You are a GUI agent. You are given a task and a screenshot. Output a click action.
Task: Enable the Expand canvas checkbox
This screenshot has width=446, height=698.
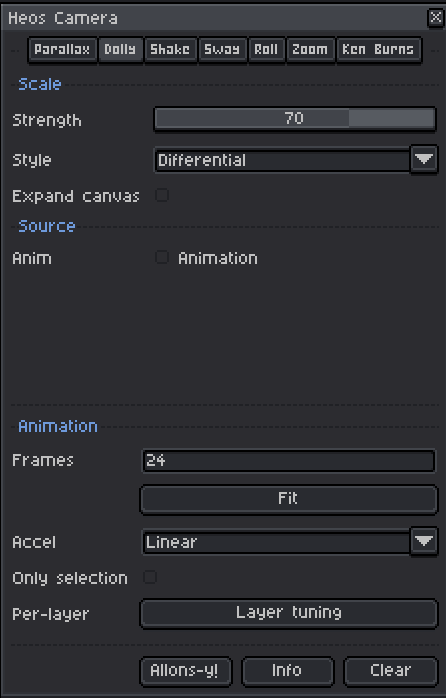162,195
